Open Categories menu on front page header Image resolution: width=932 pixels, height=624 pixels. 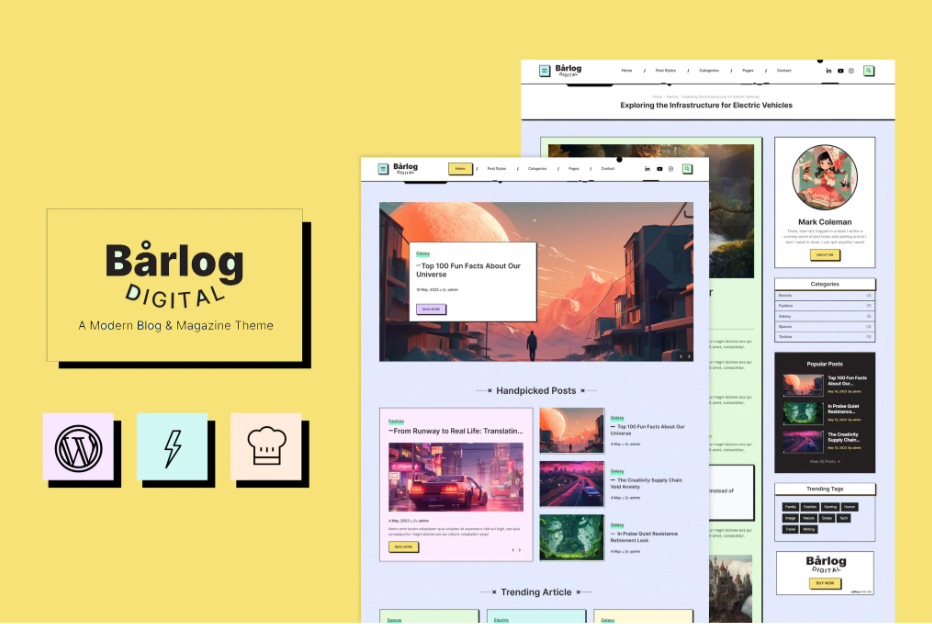[x=537, y=169]
